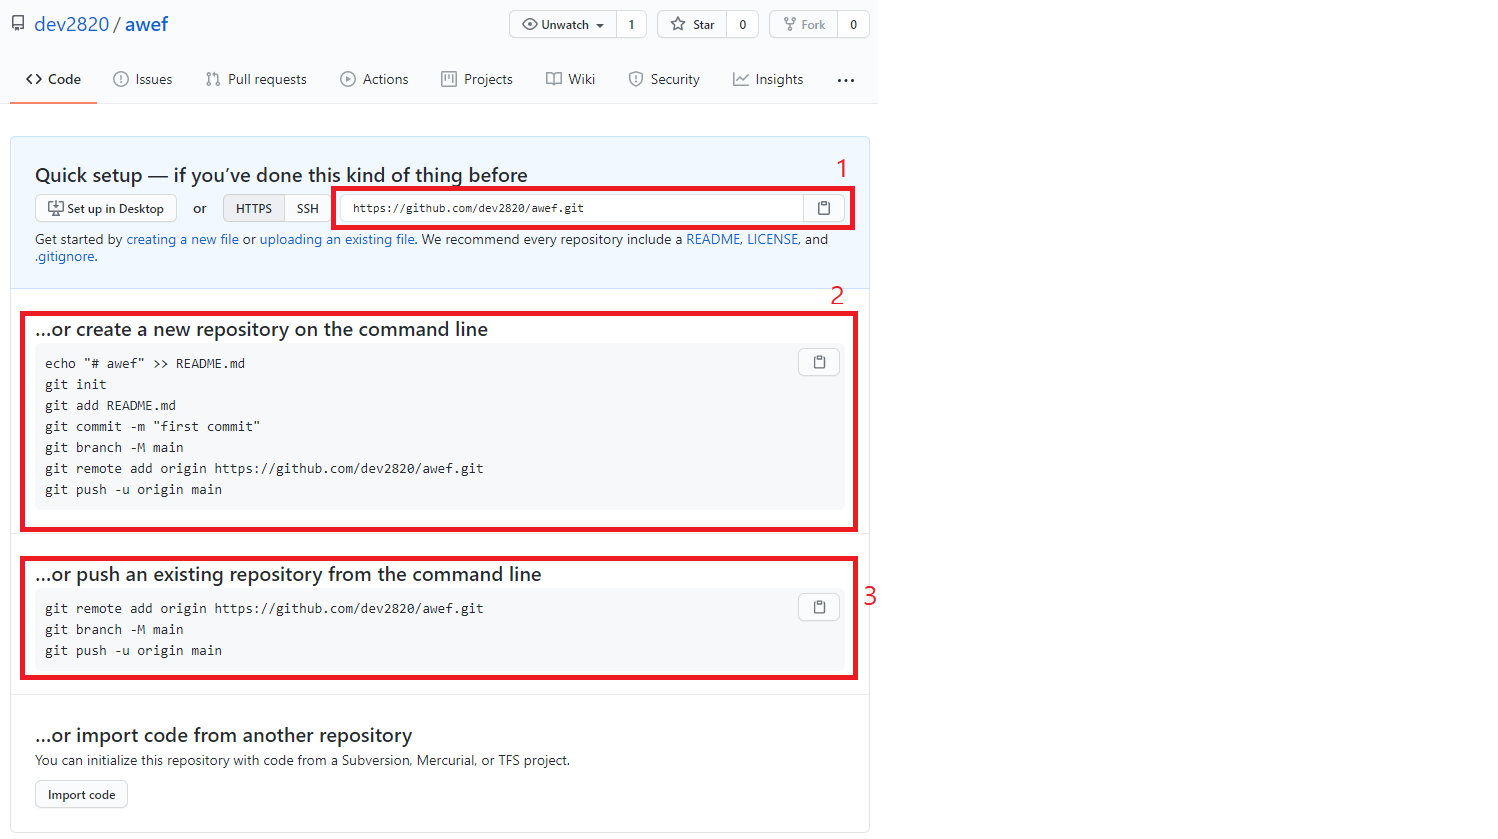Open the Code tab
The width and height of the screenshot is (1498, 839).
pos(54,79)
